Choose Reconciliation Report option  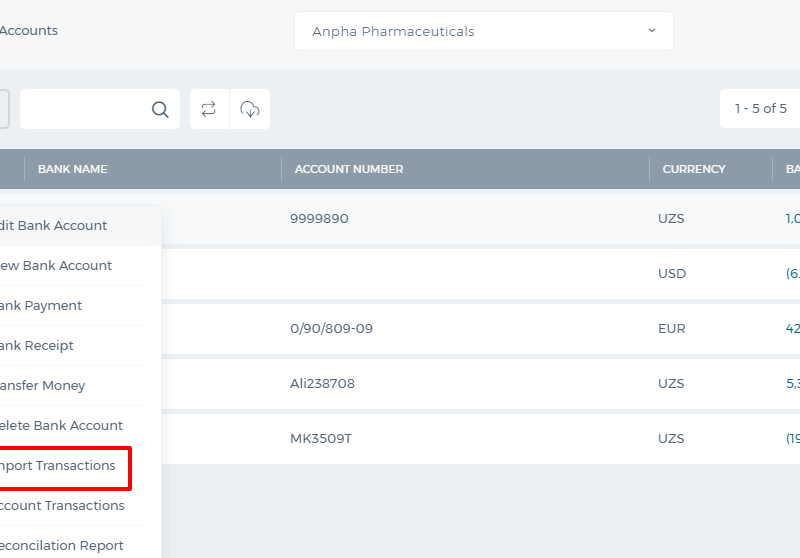click(x=62, y=546)
